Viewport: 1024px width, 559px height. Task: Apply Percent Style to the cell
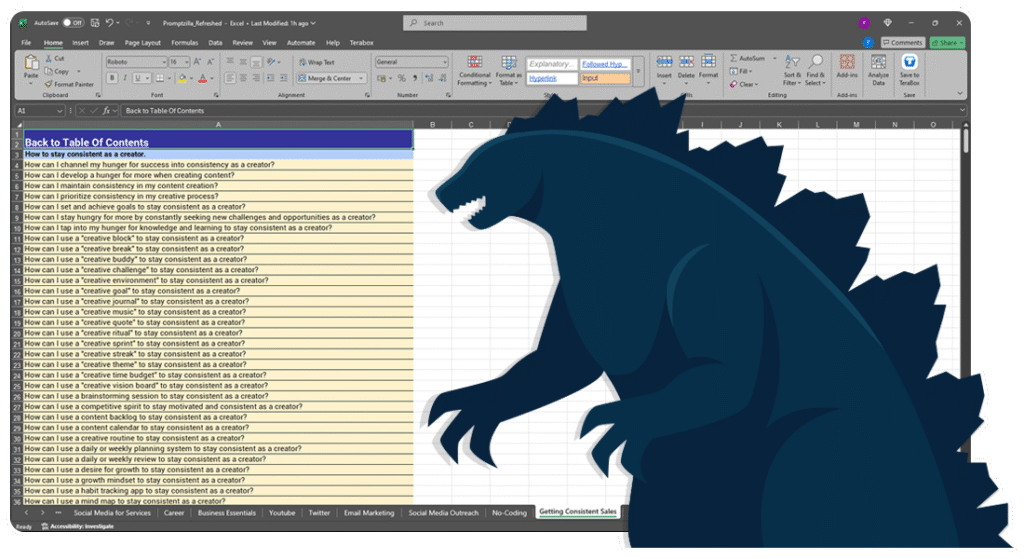pos(402,78)
